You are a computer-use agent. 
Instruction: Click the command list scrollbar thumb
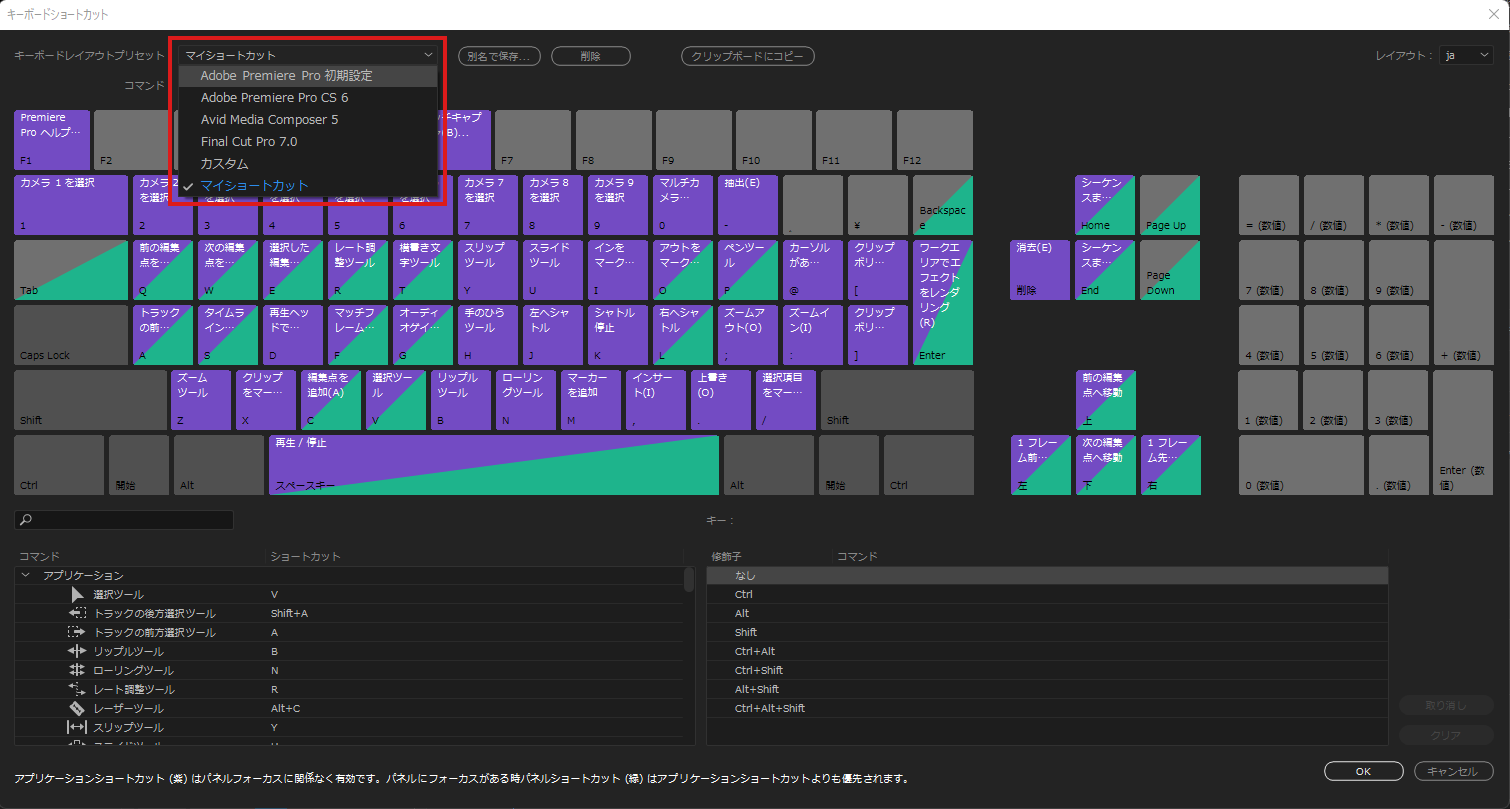[x=688, y=580]
